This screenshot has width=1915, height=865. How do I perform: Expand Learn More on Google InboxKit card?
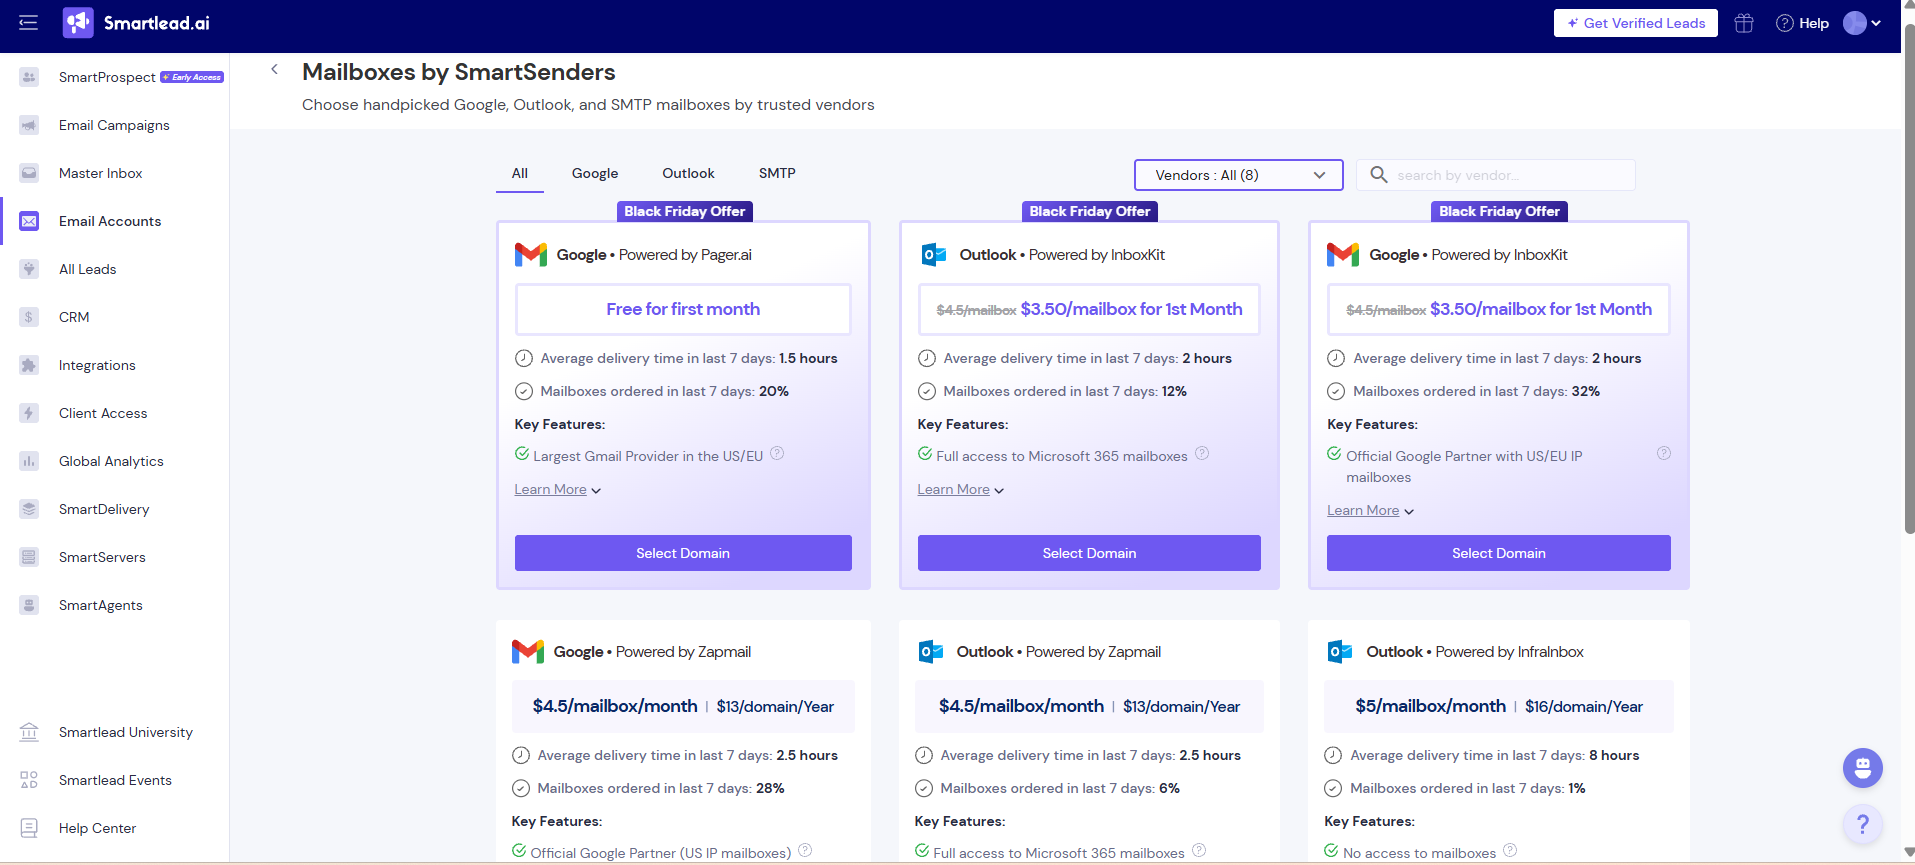point(1371,511)
